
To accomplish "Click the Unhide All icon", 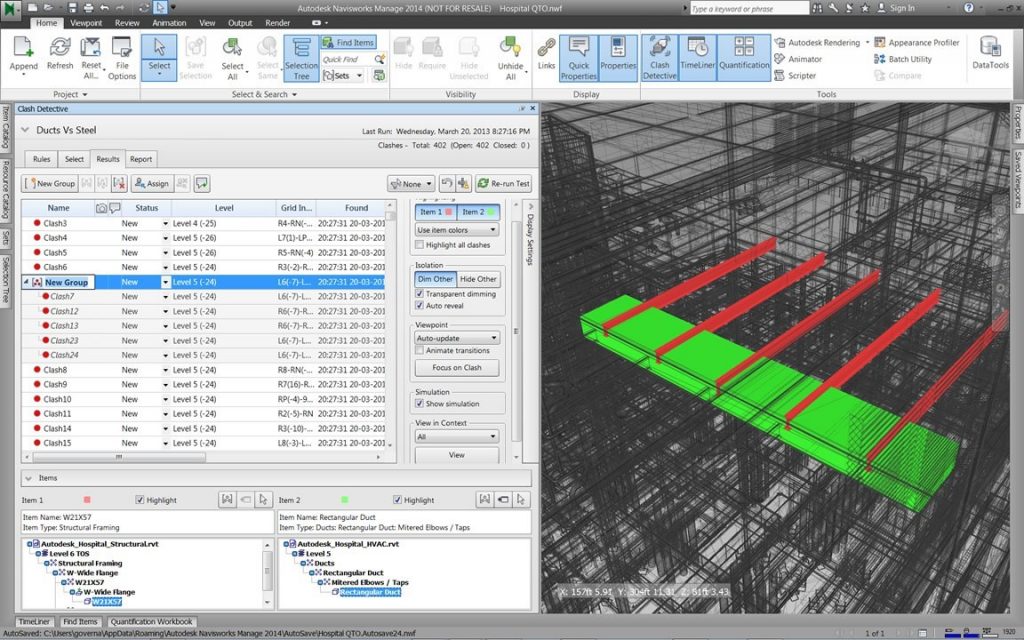I will 510,58.
